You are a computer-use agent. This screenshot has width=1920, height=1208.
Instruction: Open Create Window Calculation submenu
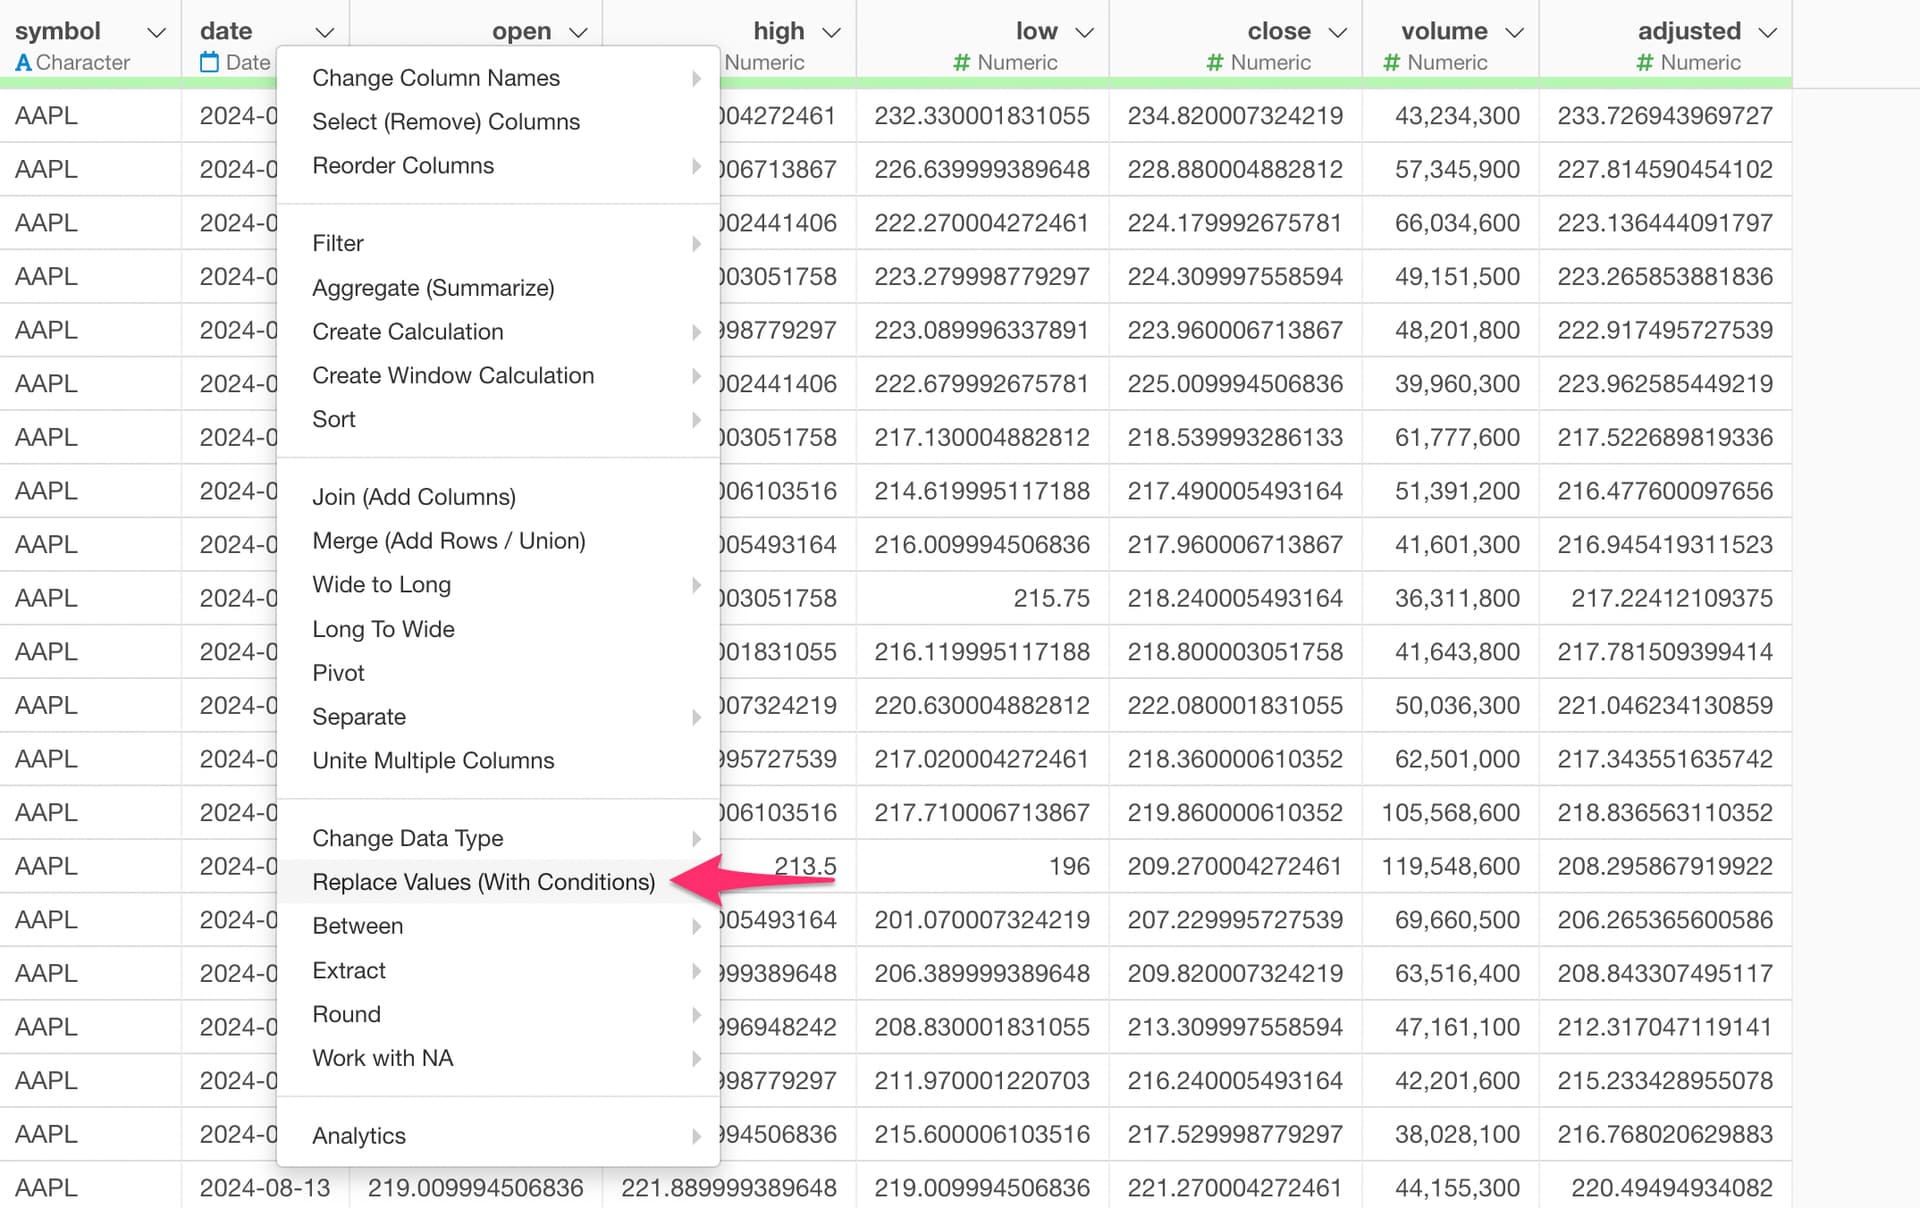pyautogui.click(x=498, y=376)
